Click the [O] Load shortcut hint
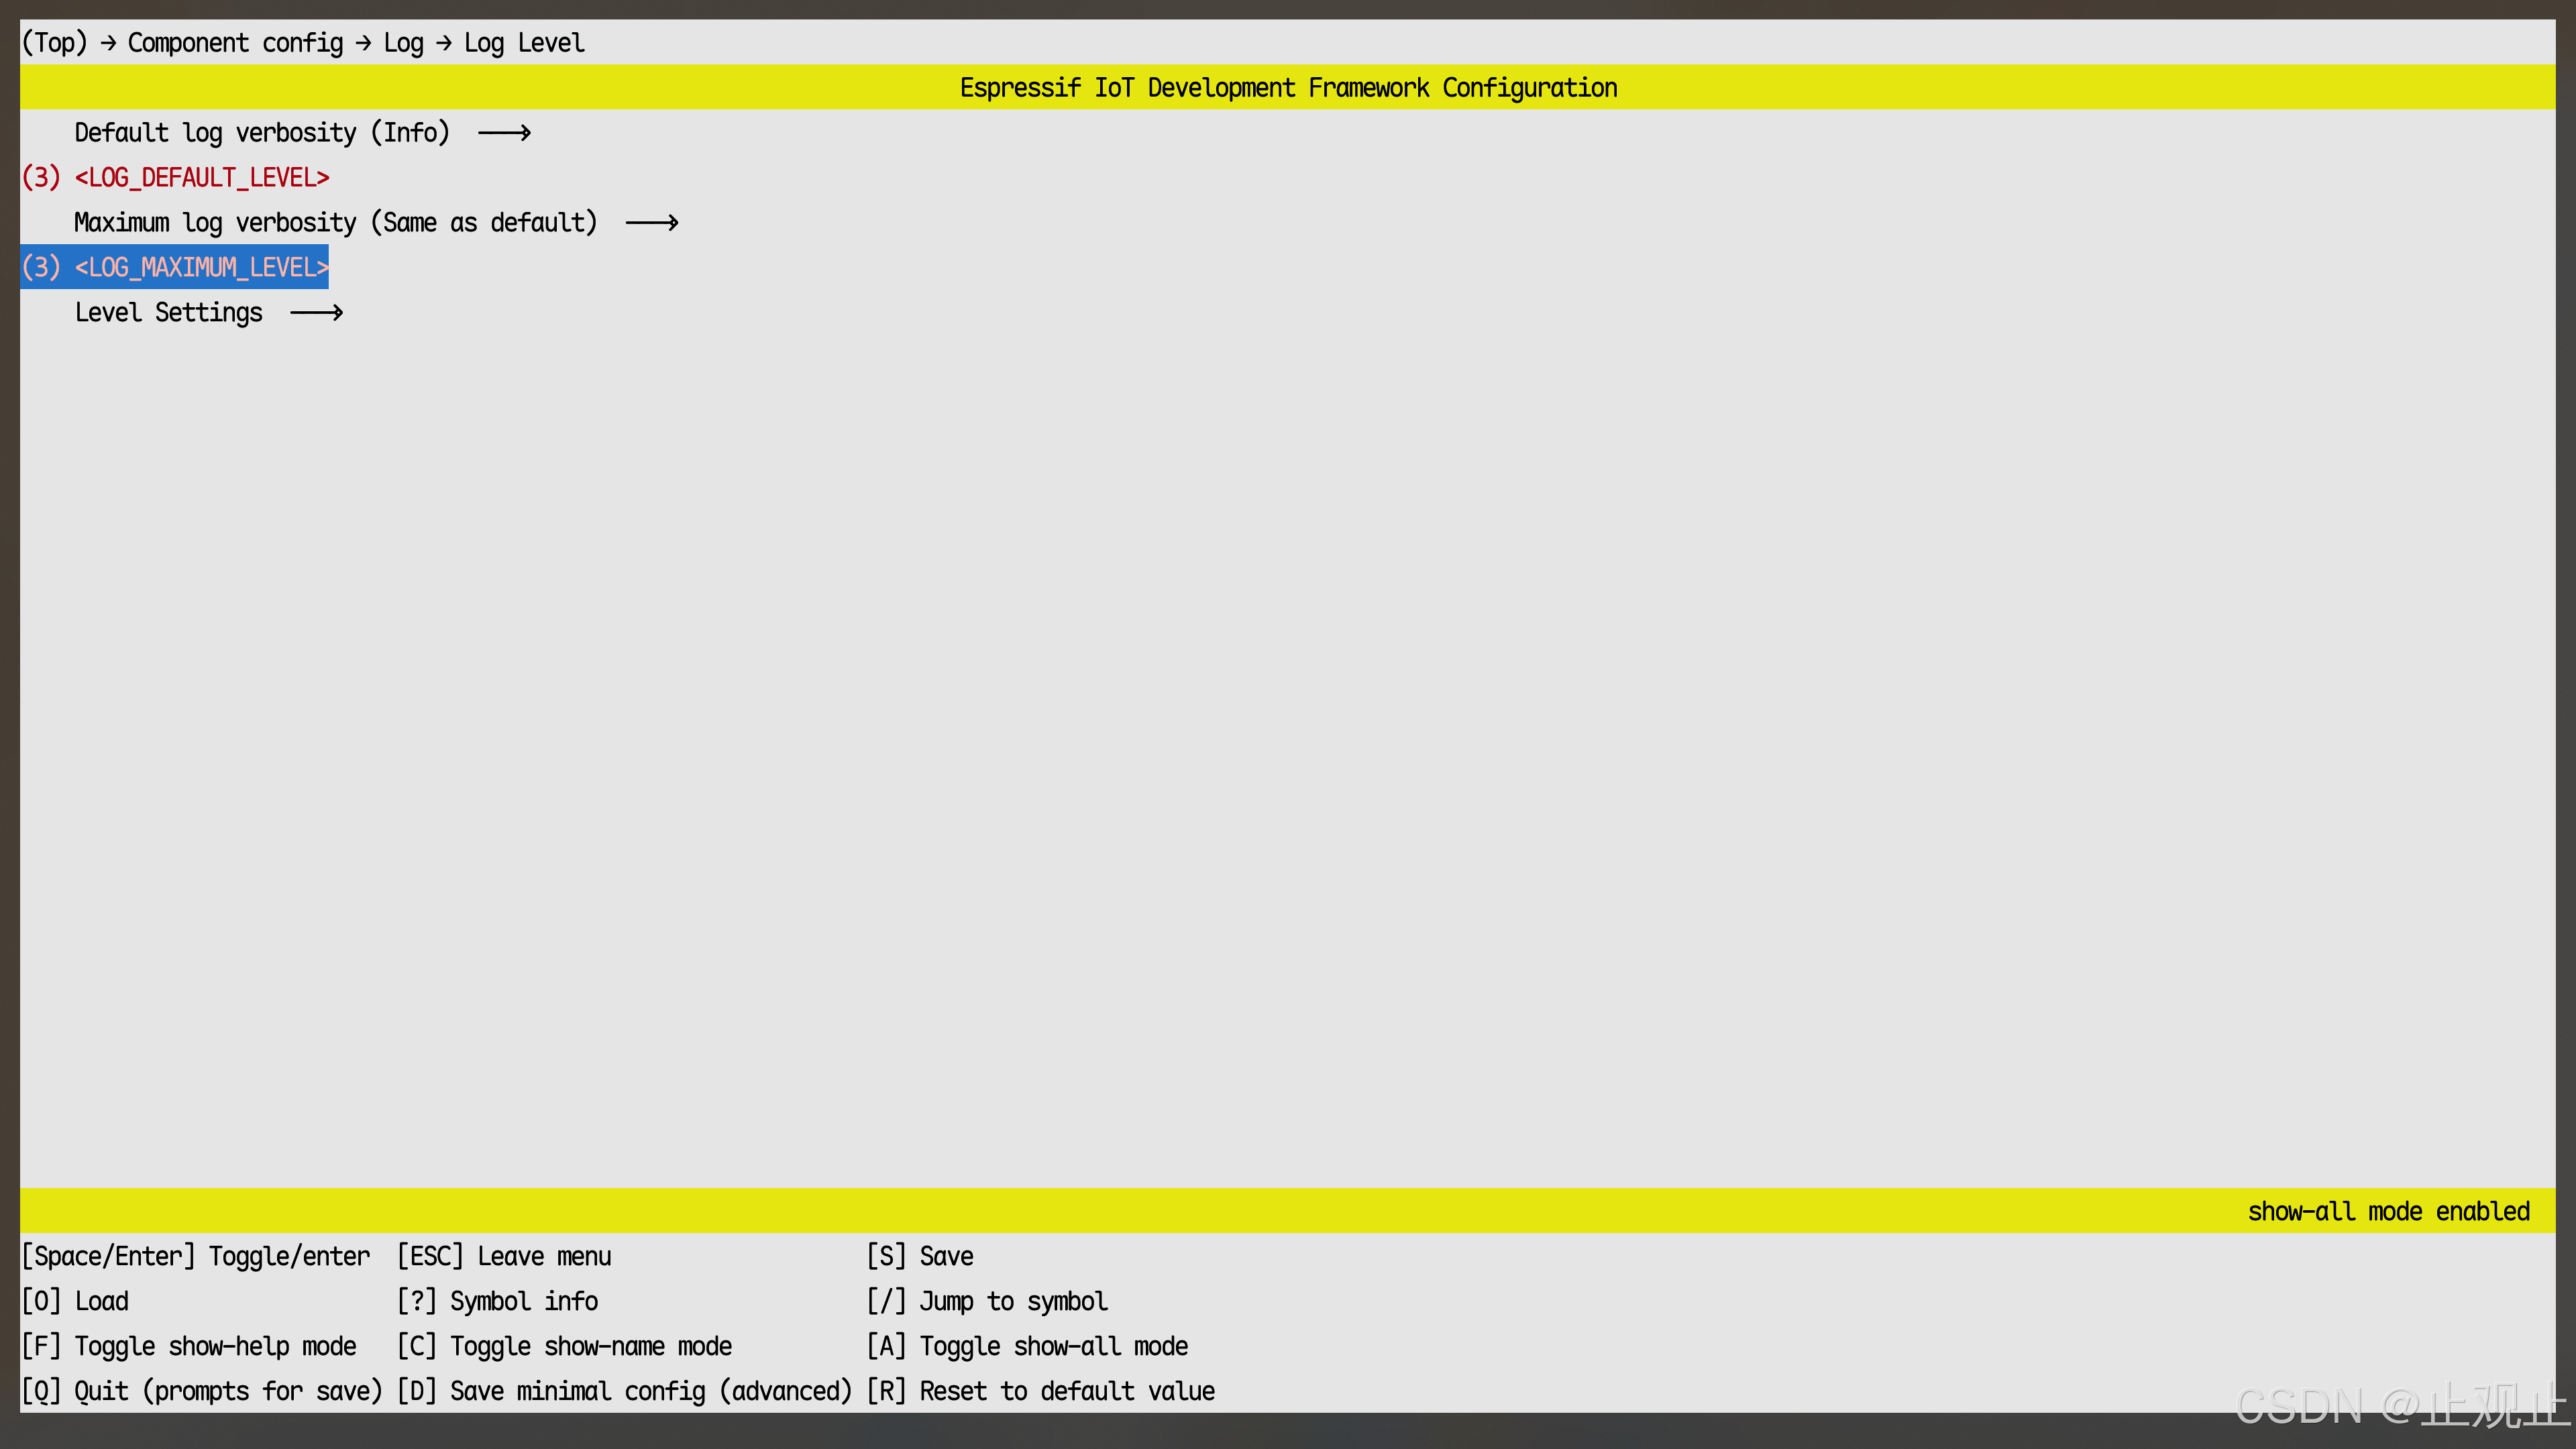 [75, 1302]
